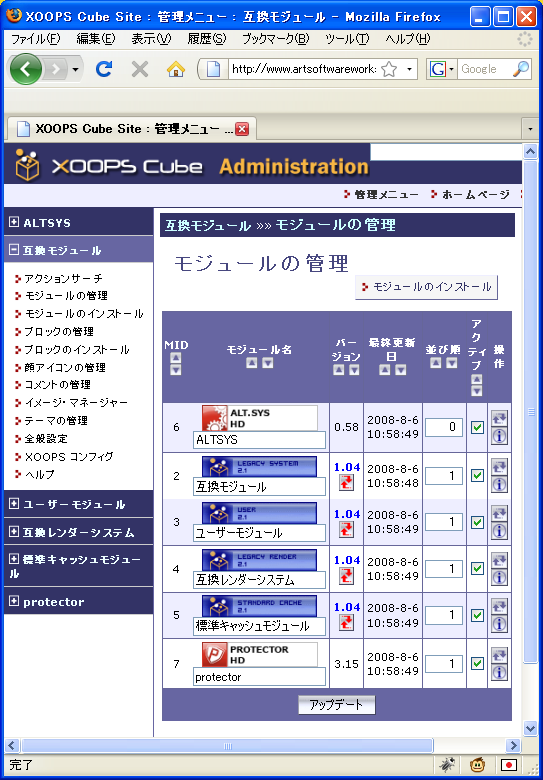Toggle active checkbox for 互換モジュール
The image size is (543, 780).
pos(477,476)
